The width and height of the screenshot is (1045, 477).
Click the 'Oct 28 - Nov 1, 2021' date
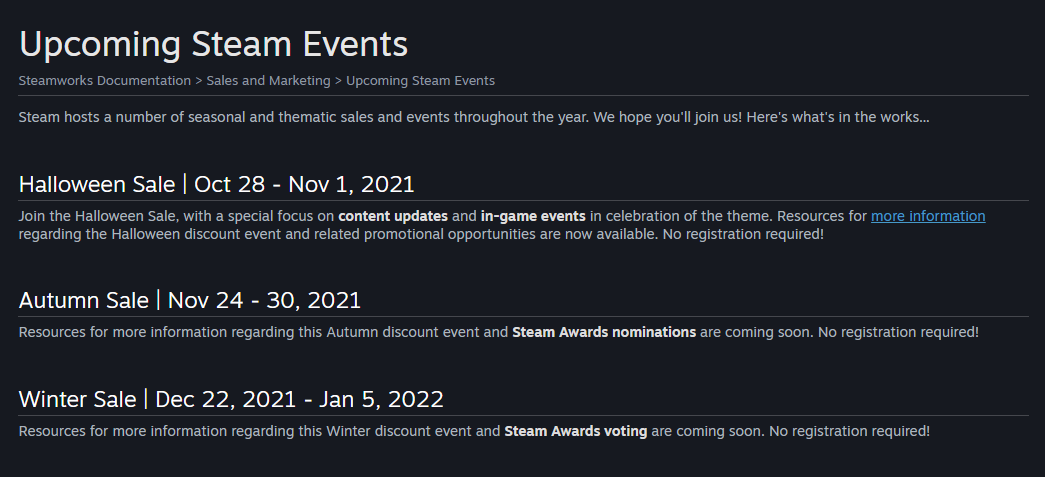pyautogui.click(x=304, y=184)
